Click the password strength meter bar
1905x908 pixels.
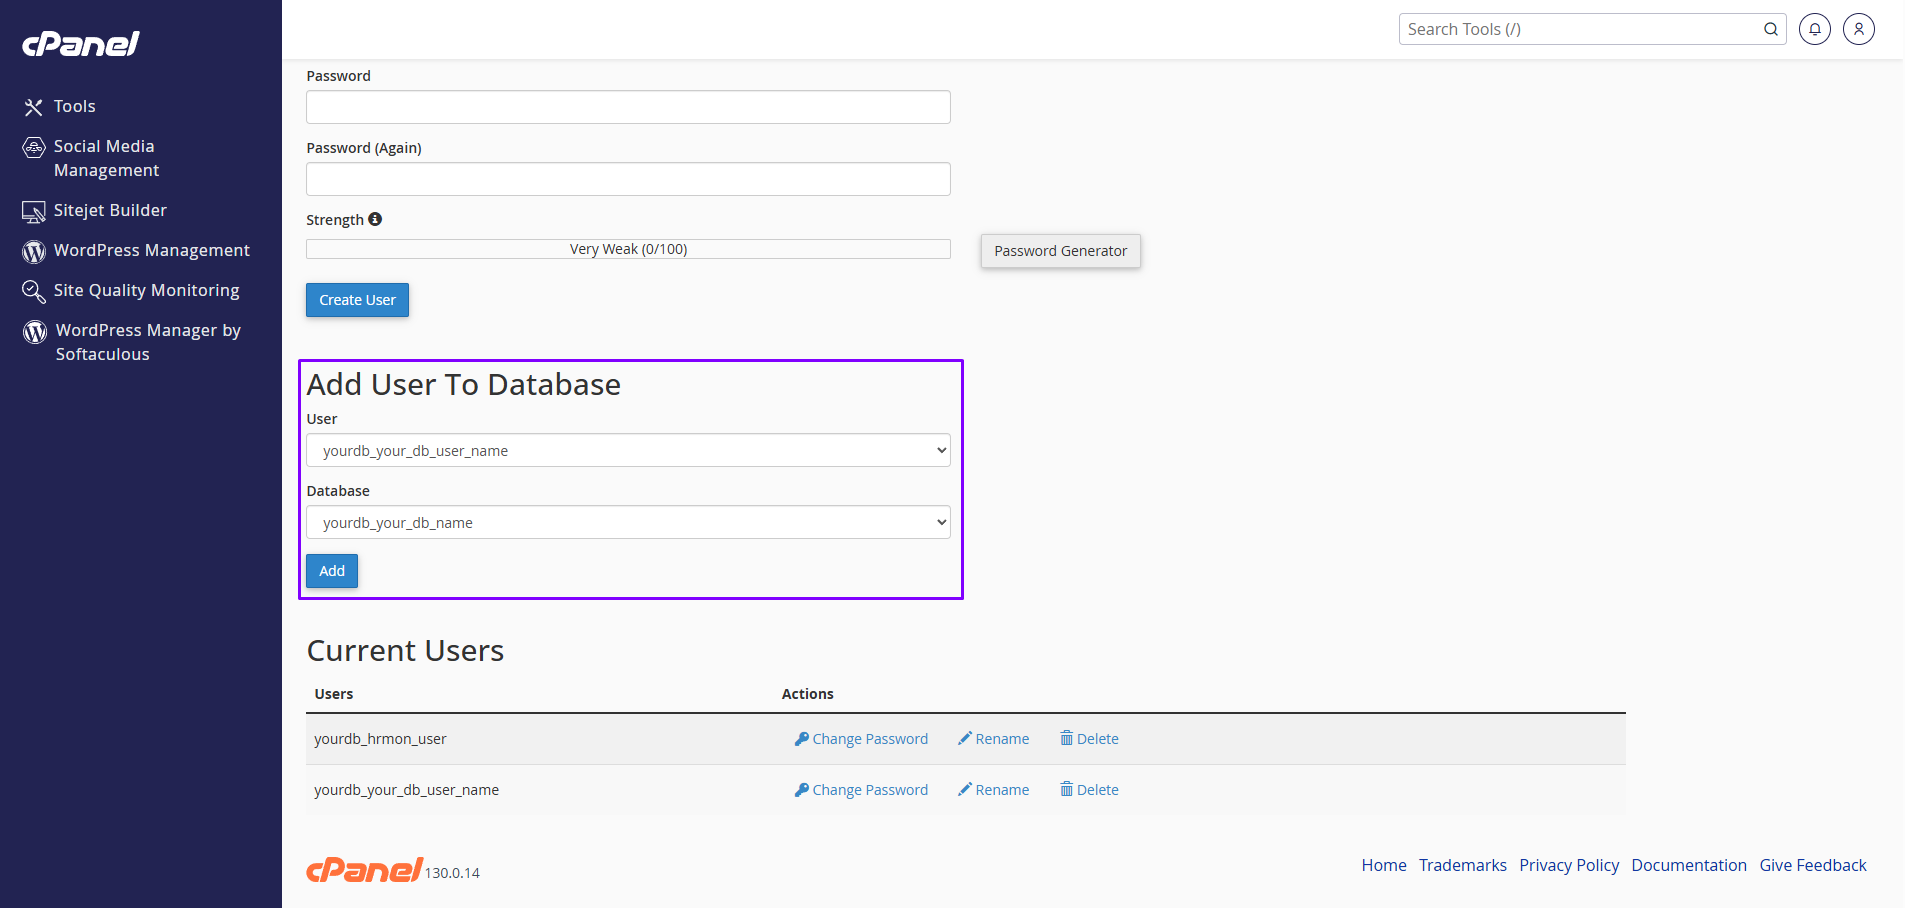pyautogui.click(x=628, y=249)
